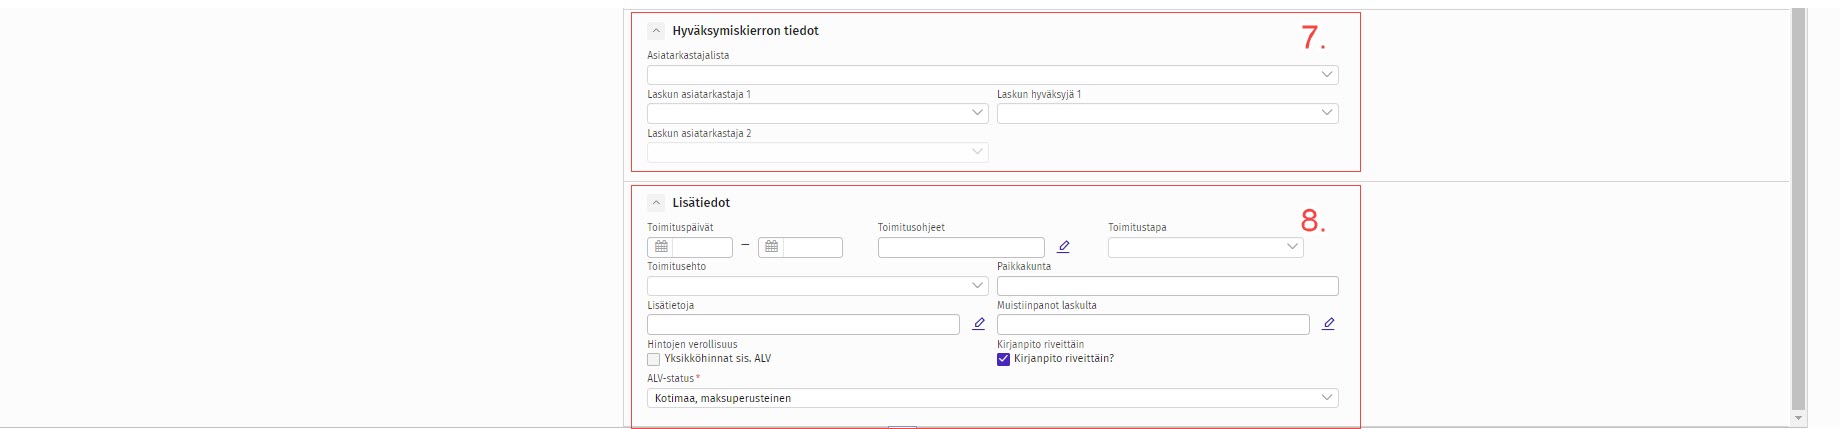The width and height of the screenshot is (1840, 429).
Task: Click the edit pencil next to Lisätietoja
Action: click(x=979, y=324)
